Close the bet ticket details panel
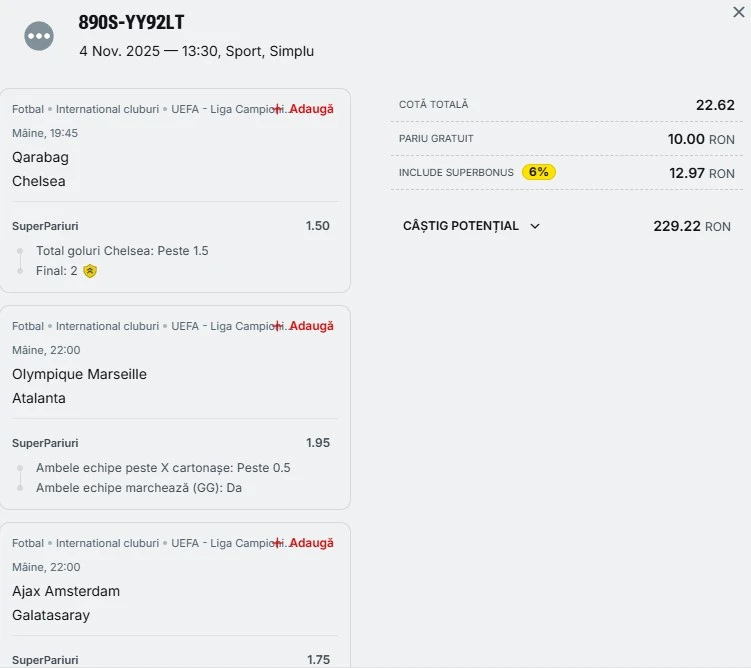Screen dimensions: 751x668 (739, 11)
